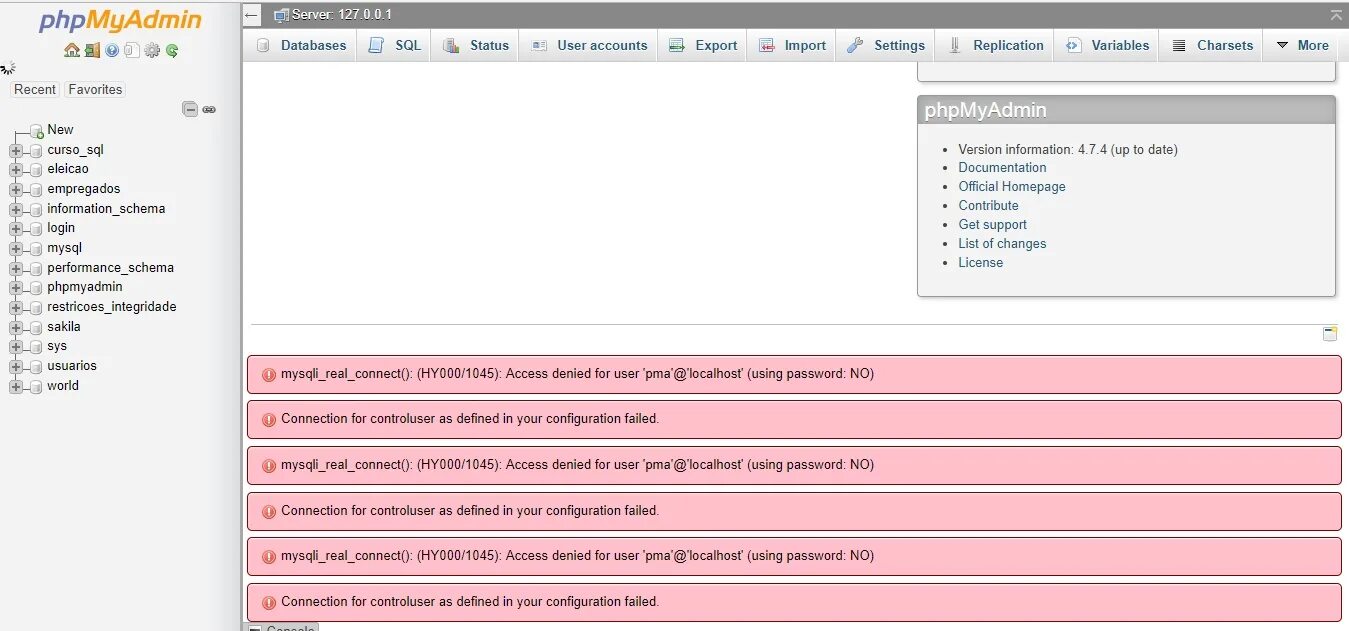This screenshot has height=631, width=1349.
Task: Open the More dropdown menu
Action: click(1302, 45)
